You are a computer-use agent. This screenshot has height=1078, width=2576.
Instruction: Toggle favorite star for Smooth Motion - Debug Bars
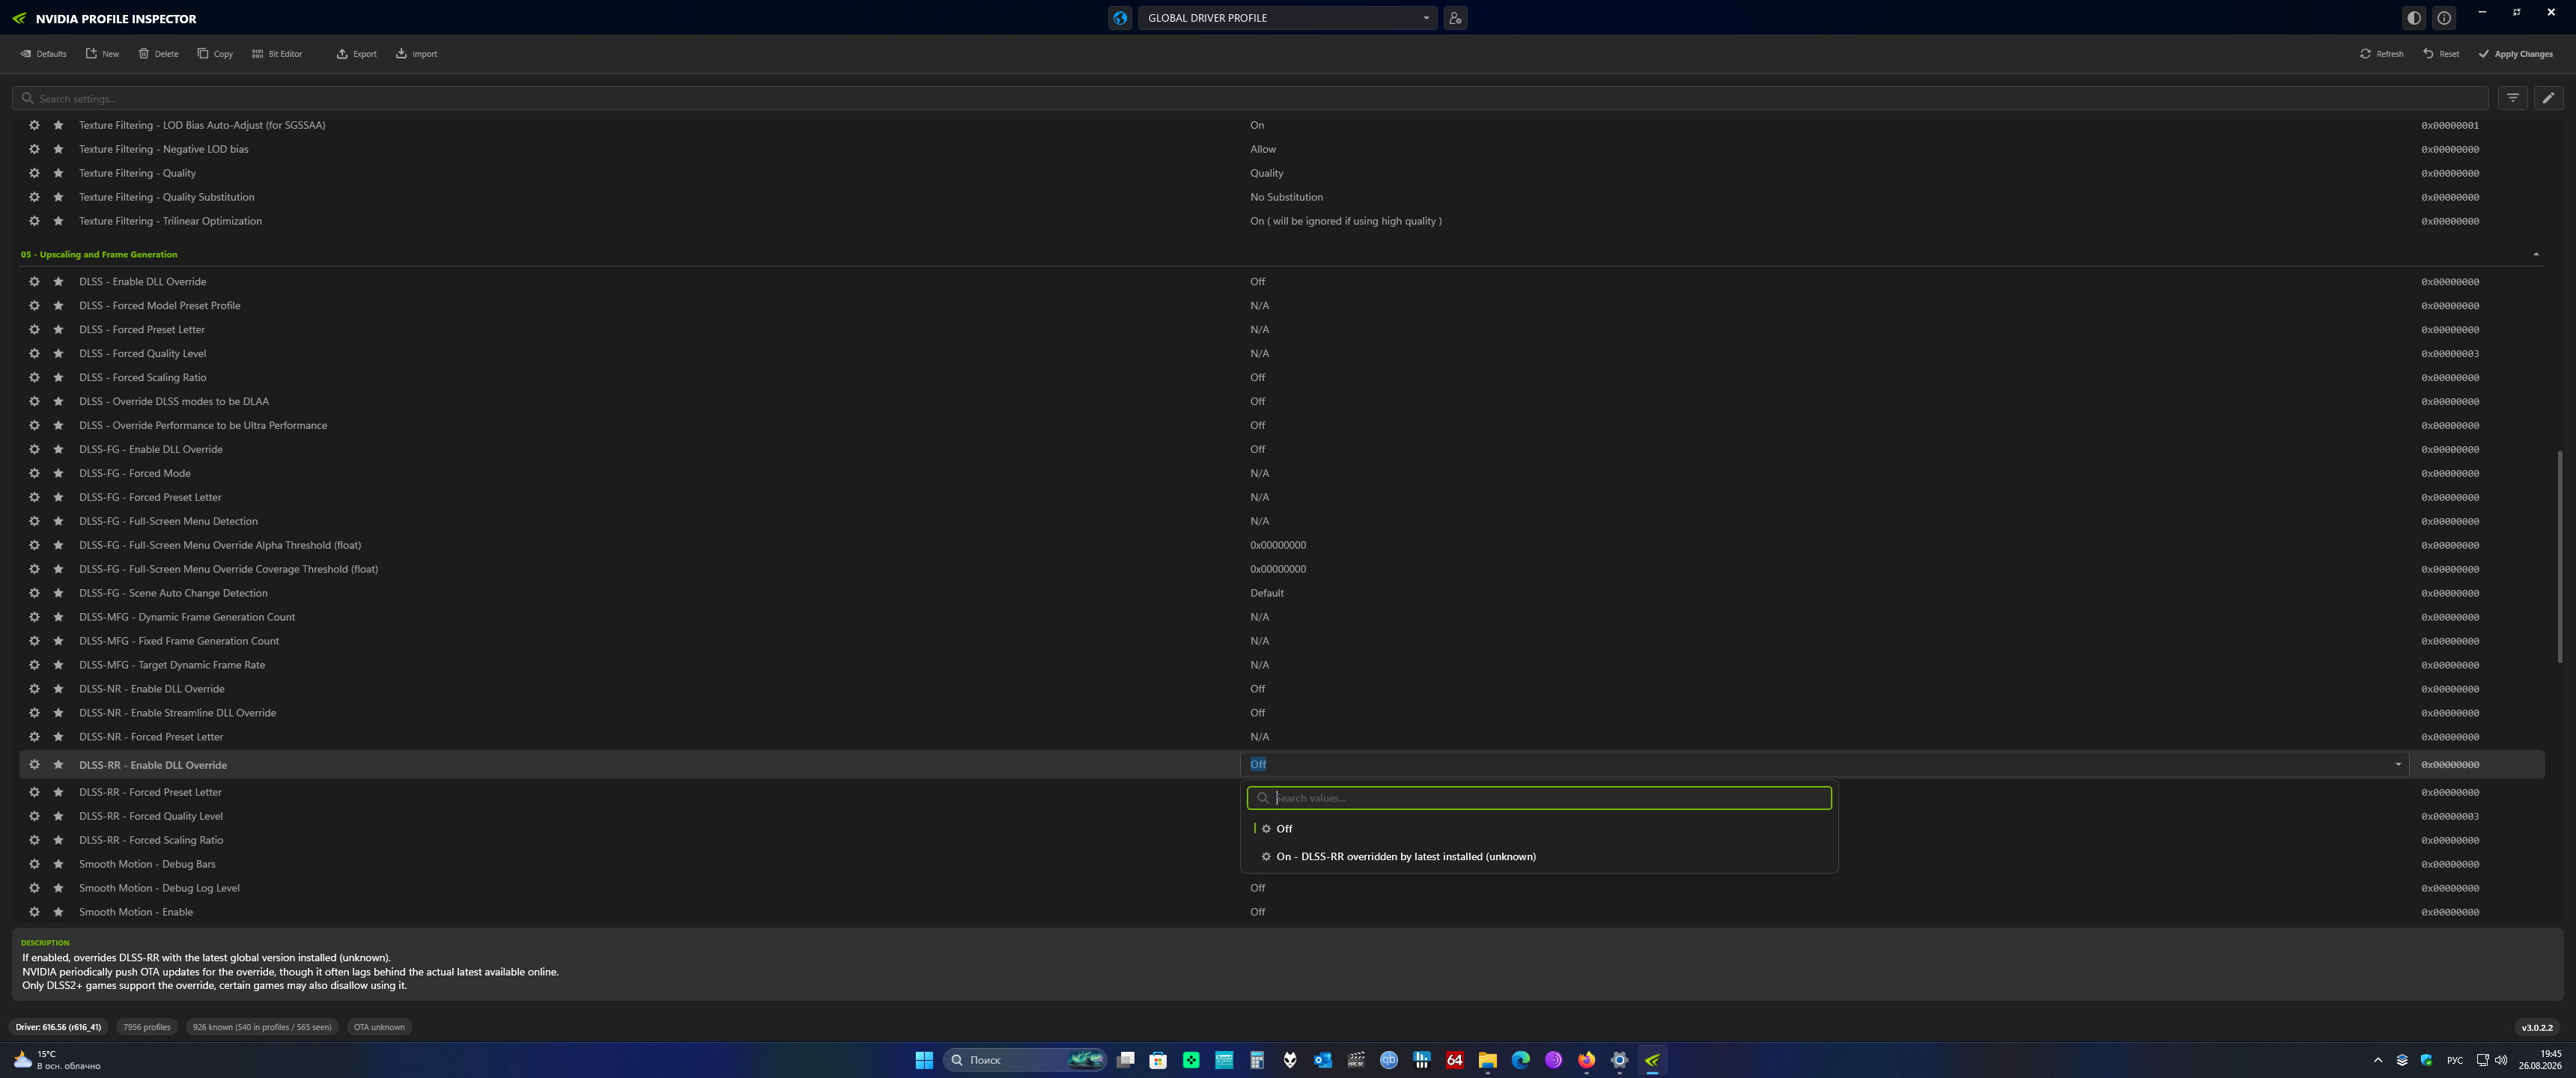coord(58,864)
